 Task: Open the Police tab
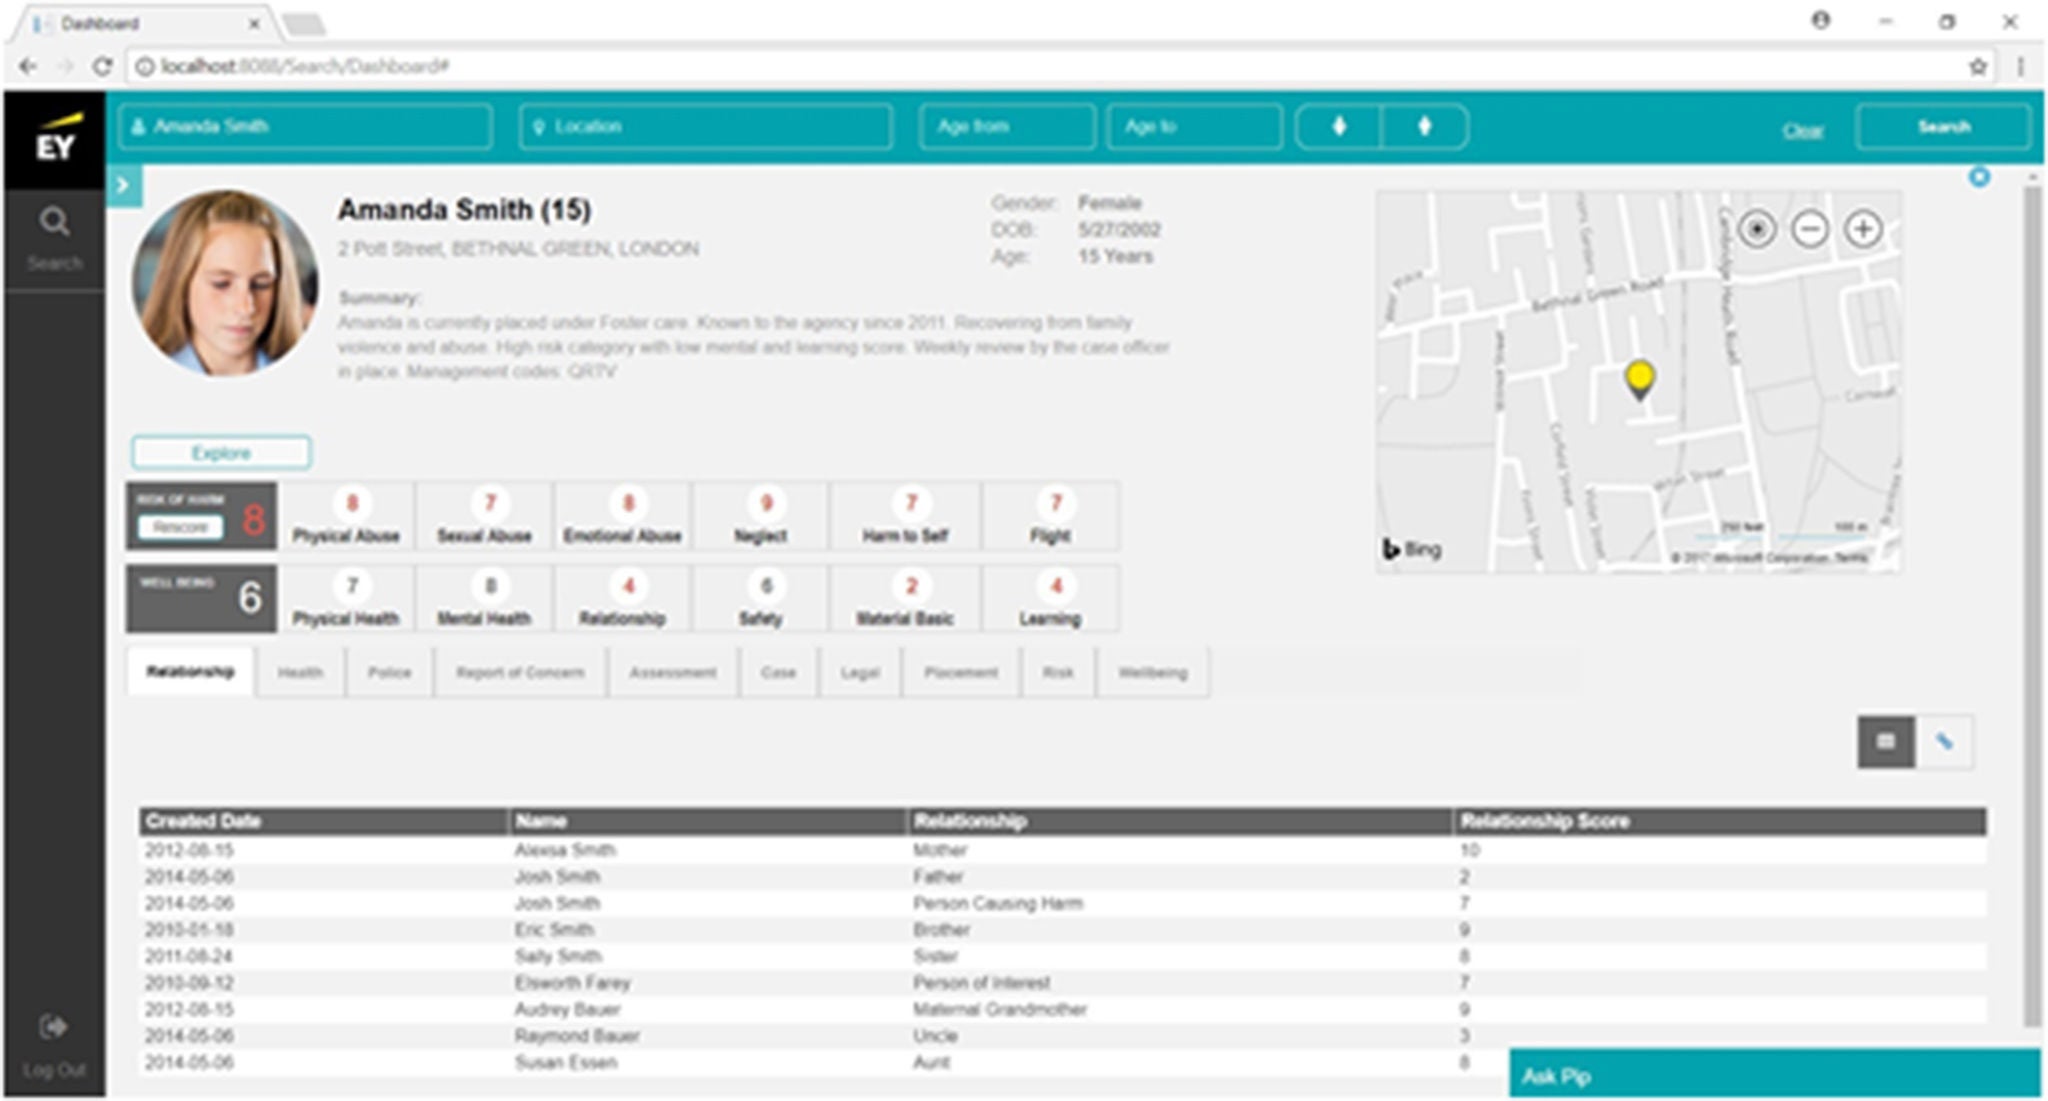[x=389, y=673]
